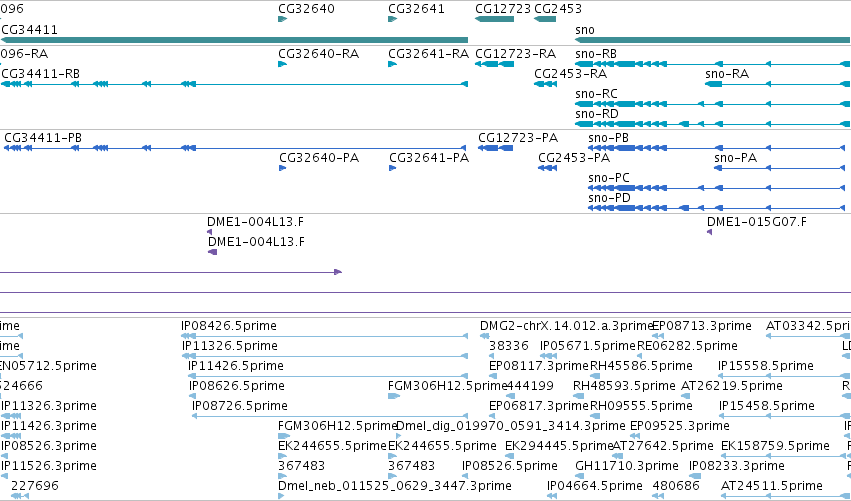Select EST IP11426.5prime
The width and height of the screenshot is (851, 501).
[236, 366]
